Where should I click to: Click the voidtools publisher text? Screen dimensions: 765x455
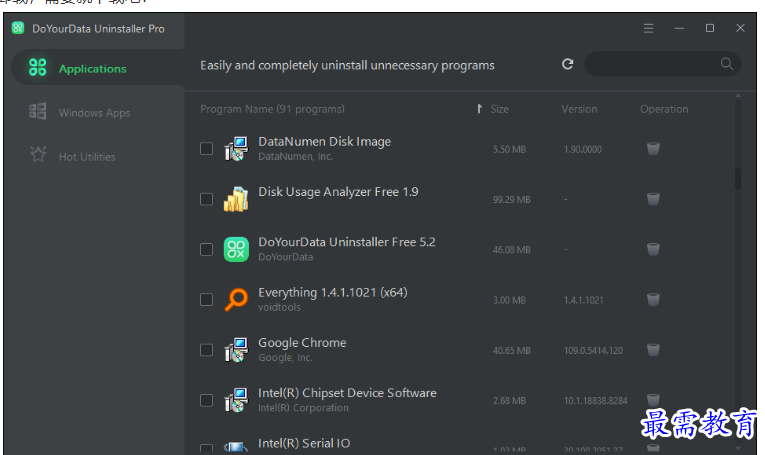pyautogui.click(x=279, y=307)
